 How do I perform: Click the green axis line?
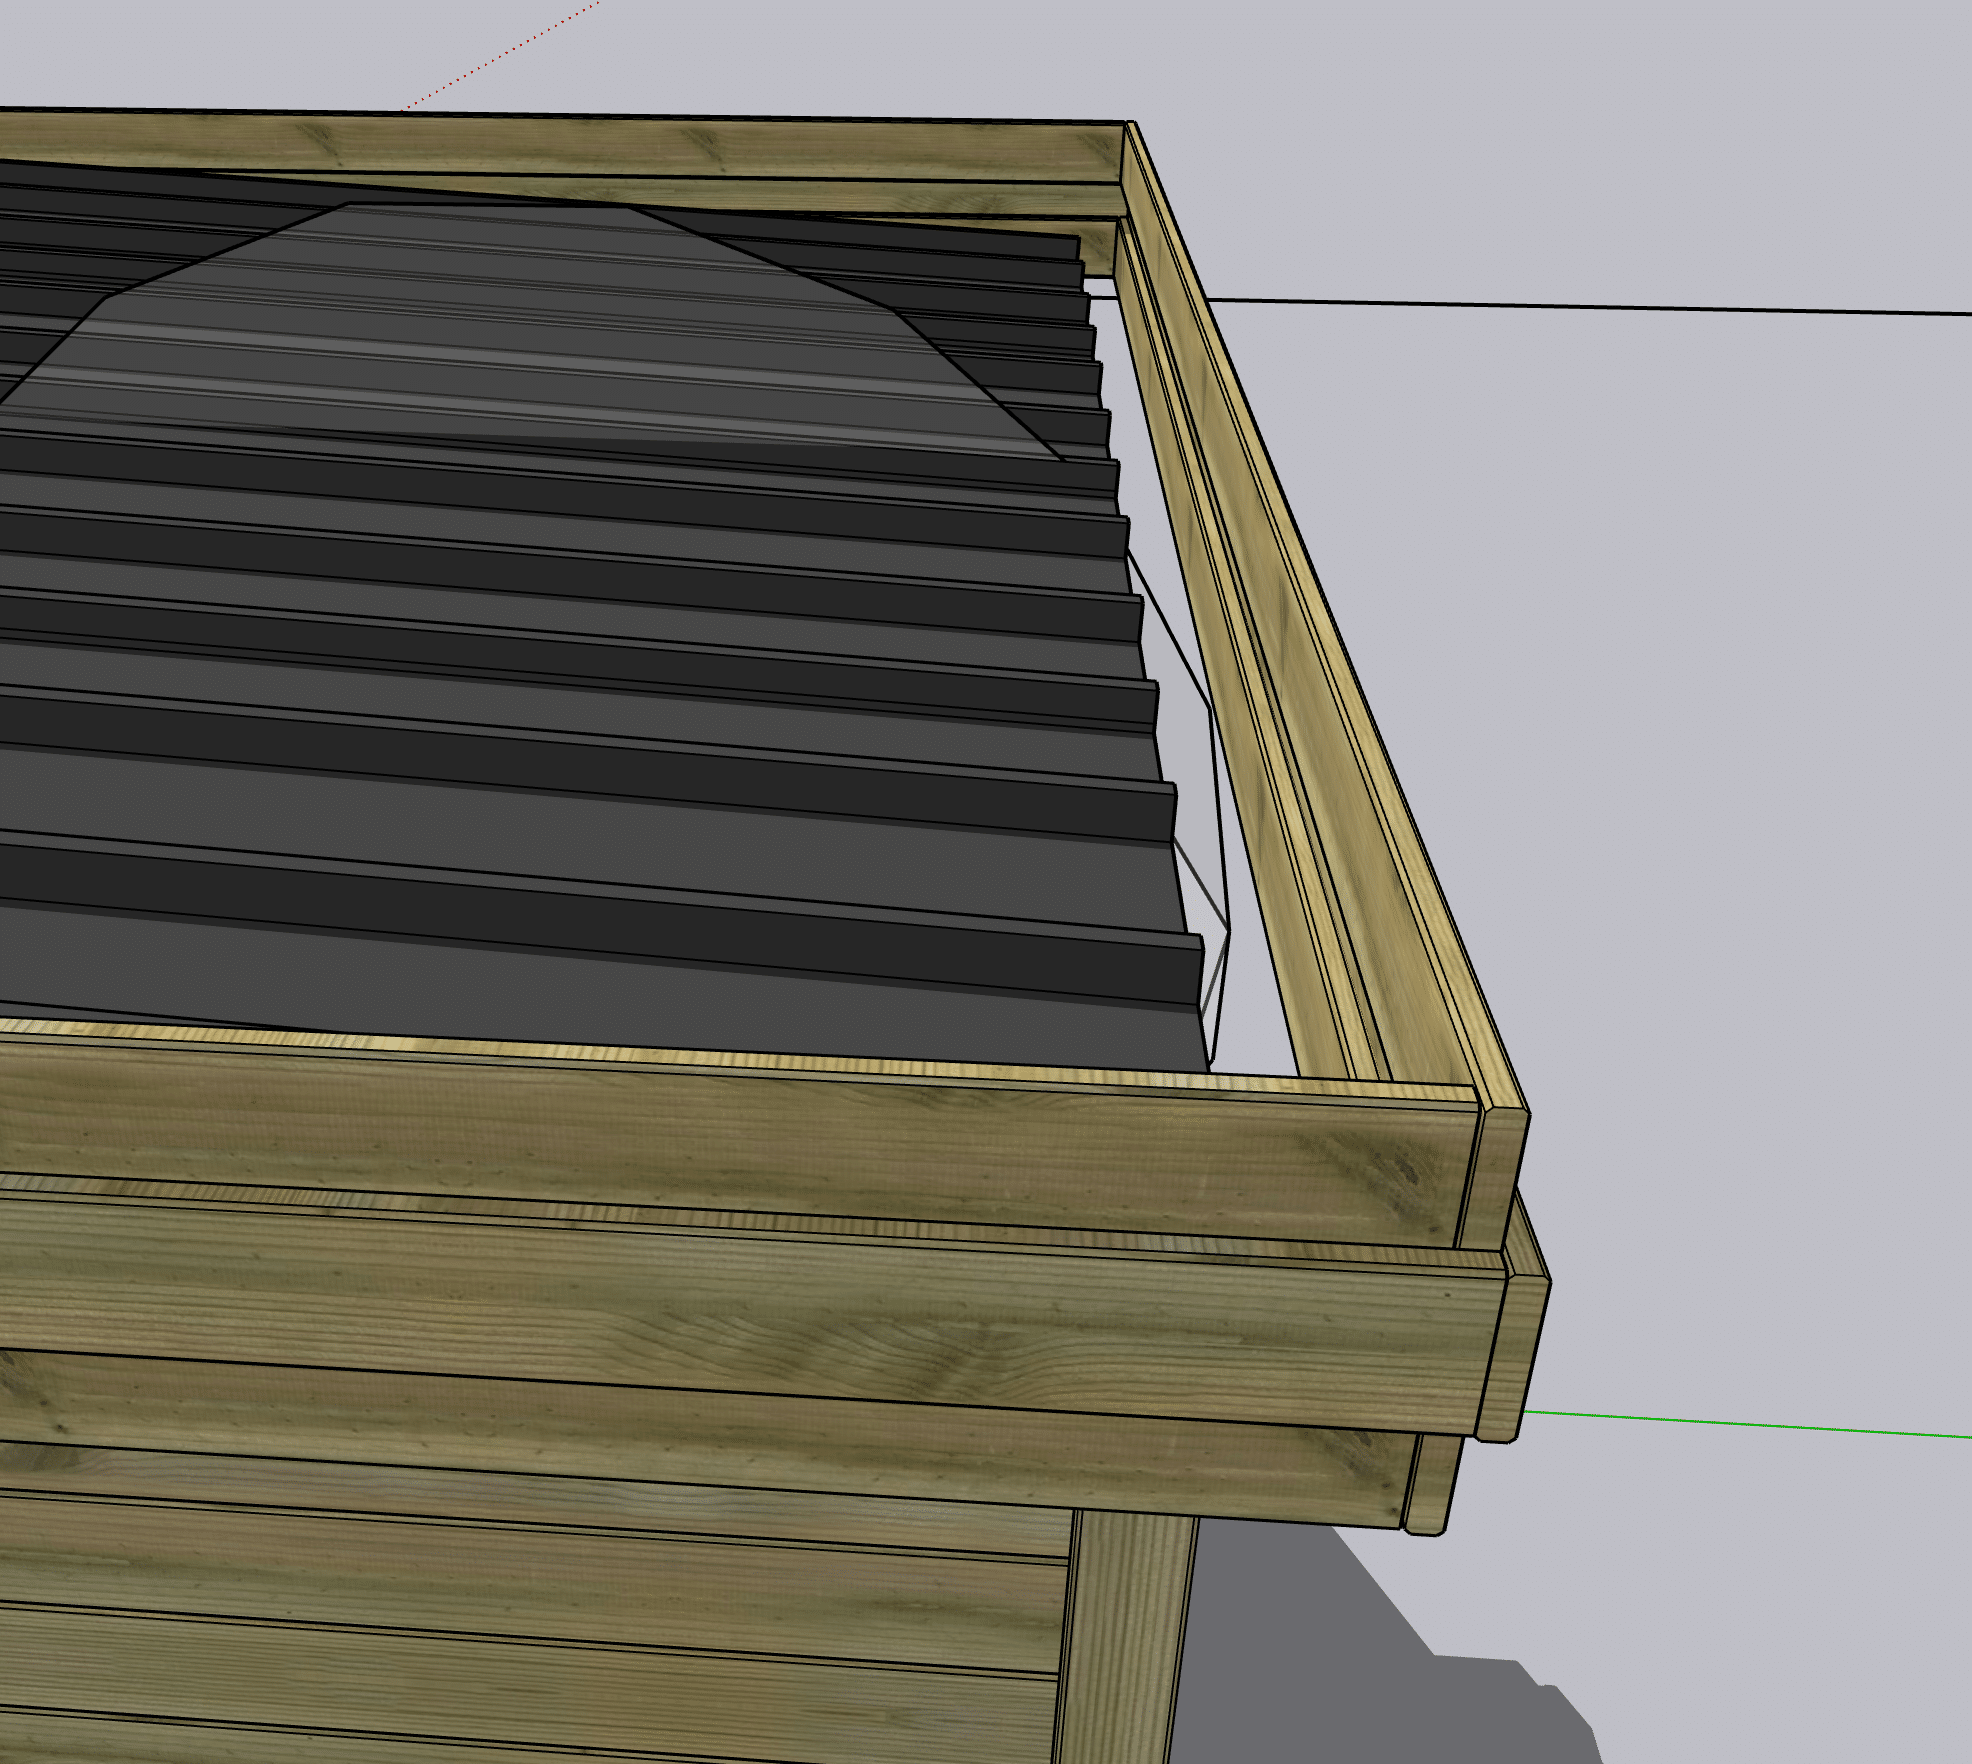coord(1750,1426)
